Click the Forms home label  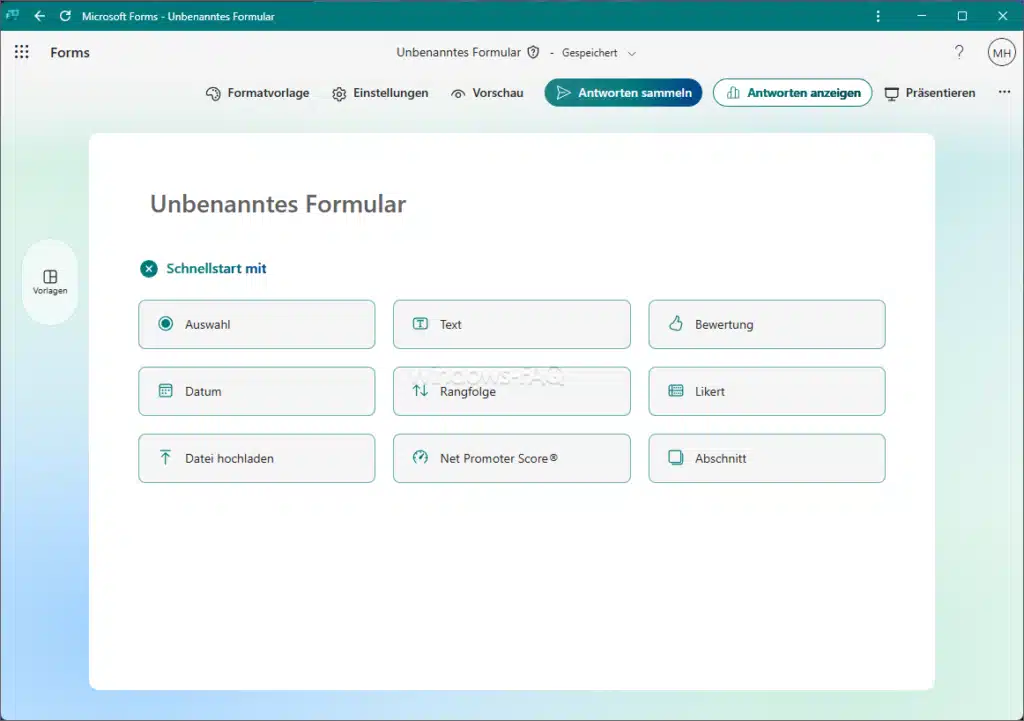(70, 53)
